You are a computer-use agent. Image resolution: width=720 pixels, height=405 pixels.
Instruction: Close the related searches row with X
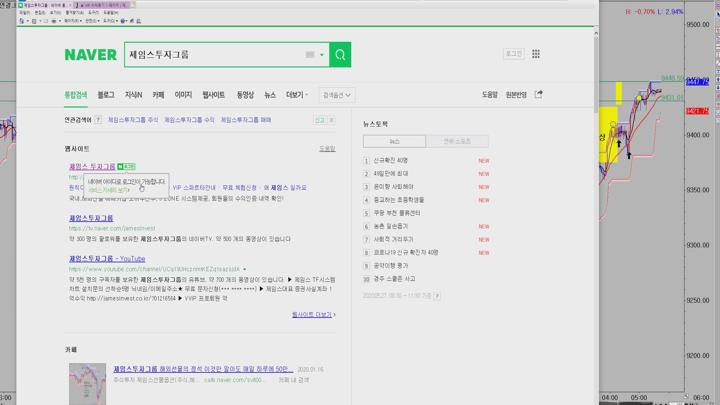pos(332,120)
